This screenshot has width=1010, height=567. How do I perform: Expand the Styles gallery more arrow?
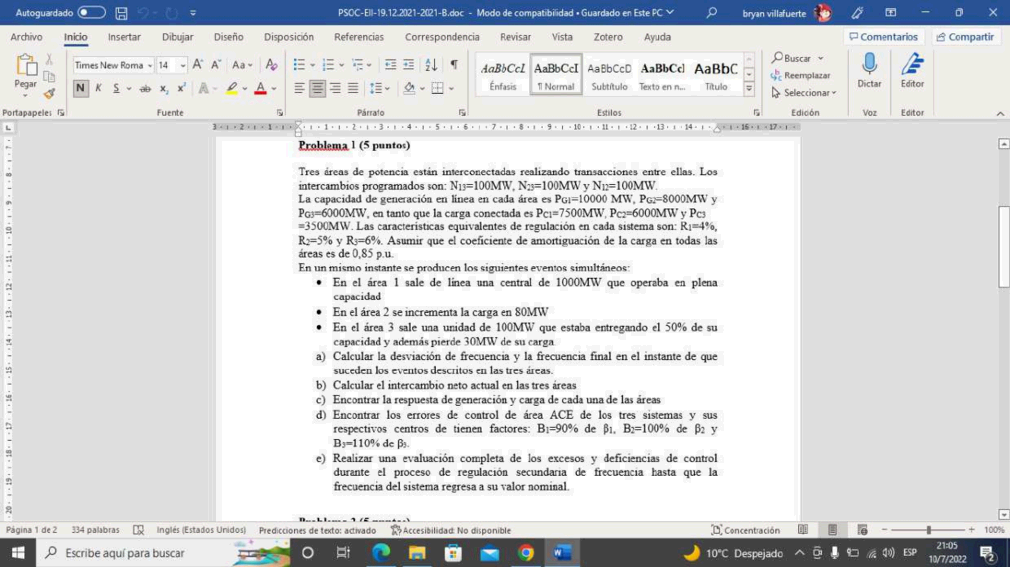tap(749, 89)
